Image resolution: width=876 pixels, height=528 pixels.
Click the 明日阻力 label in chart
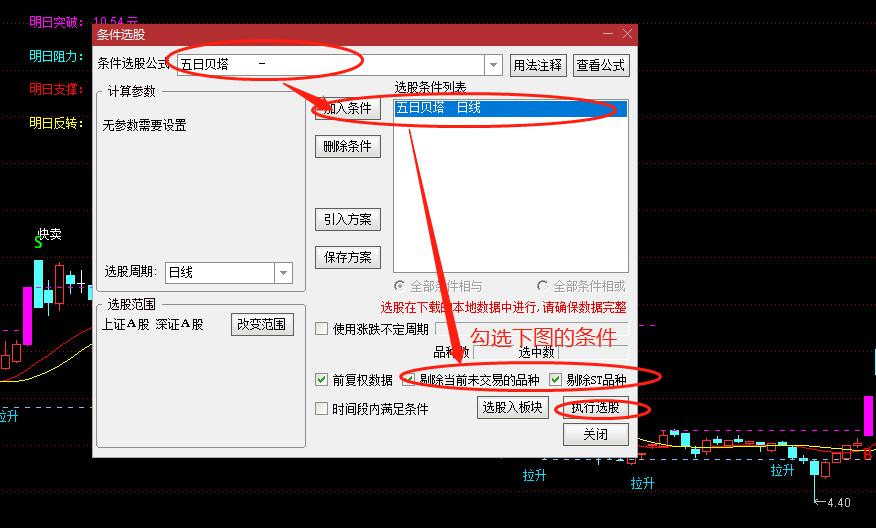tap(56, 56)
